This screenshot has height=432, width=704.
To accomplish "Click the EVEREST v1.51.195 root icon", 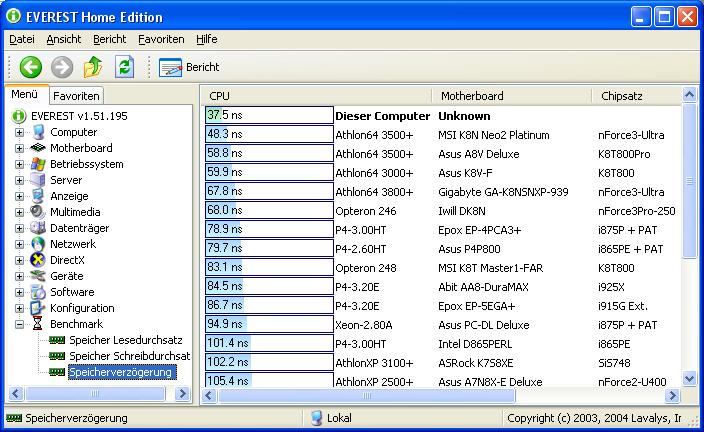I will (18, 116).
